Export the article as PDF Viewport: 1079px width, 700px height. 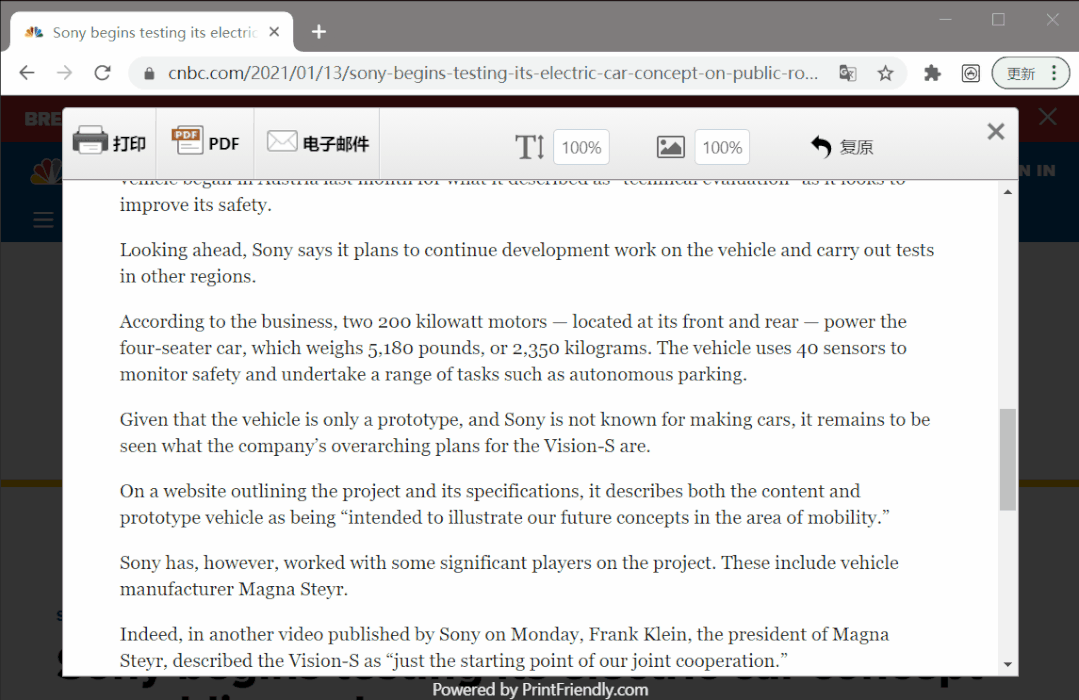pos(204,142)
